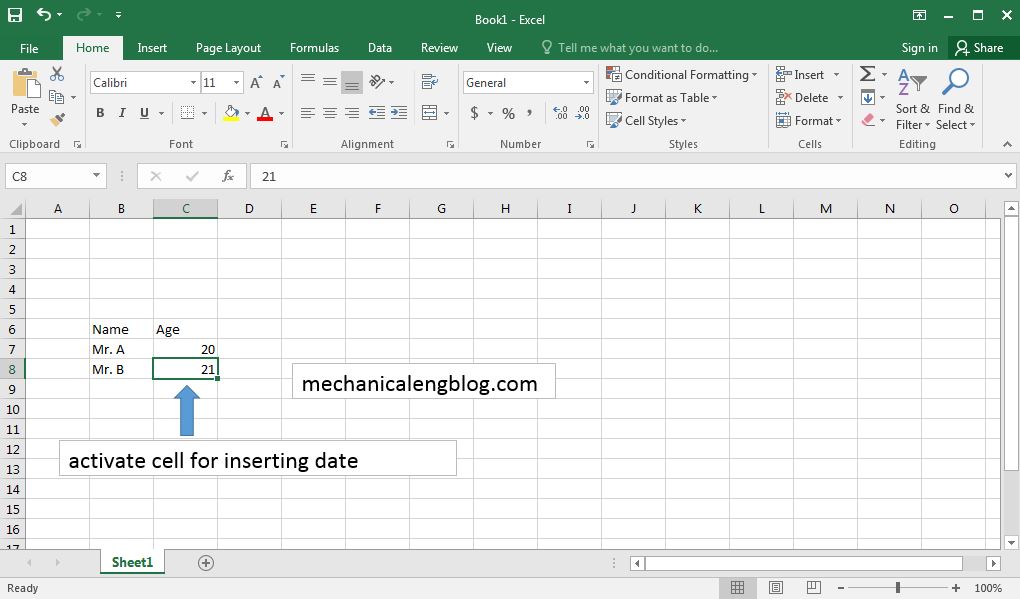Click the Merge & Center icon

point(430,113)
